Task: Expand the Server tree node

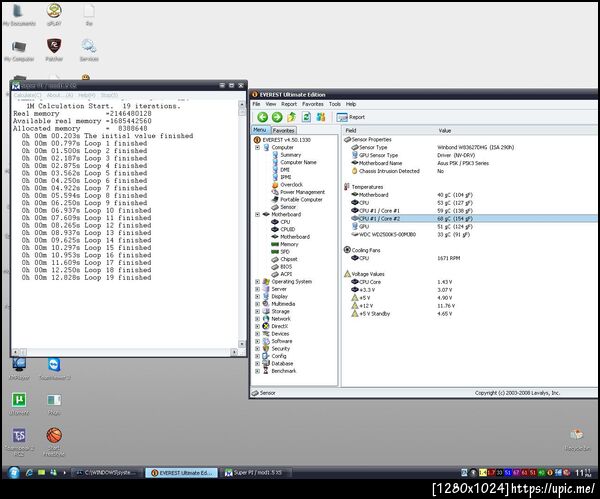Action: (258, 289)
